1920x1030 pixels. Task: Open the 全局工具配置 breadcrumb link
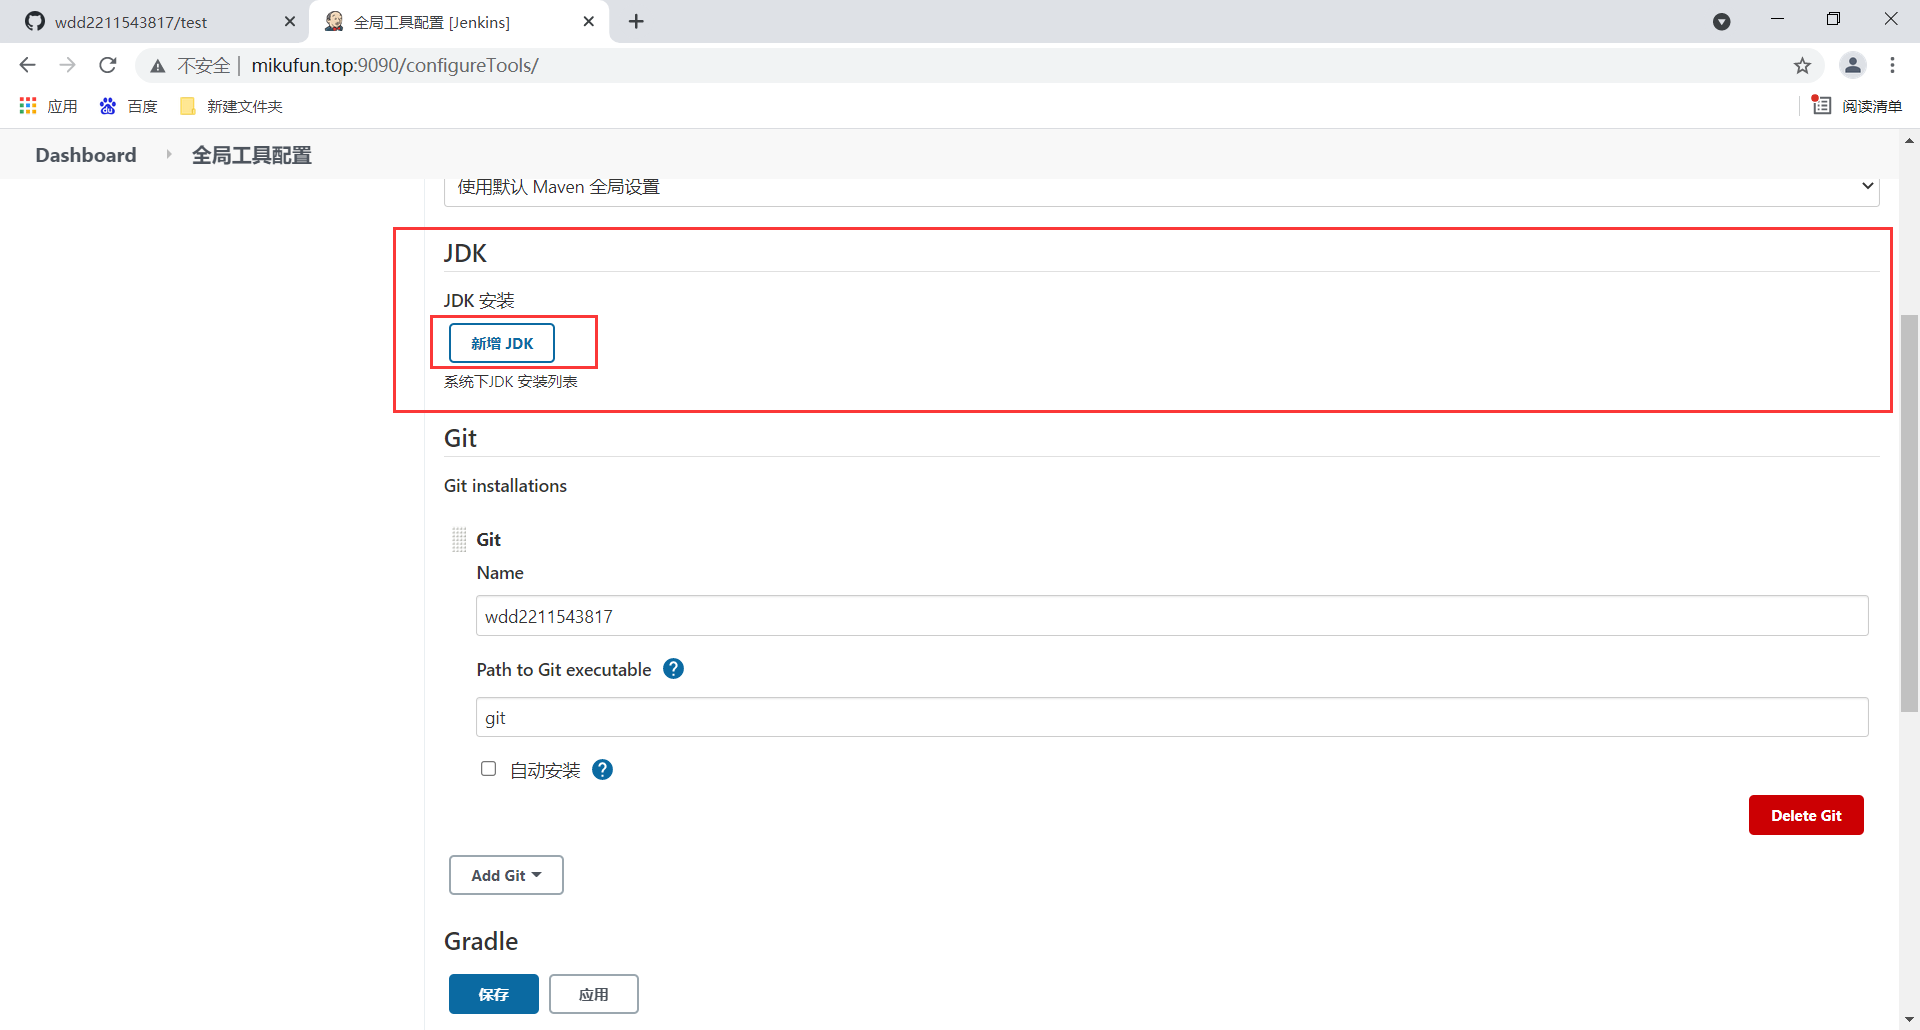pos(252,155)
